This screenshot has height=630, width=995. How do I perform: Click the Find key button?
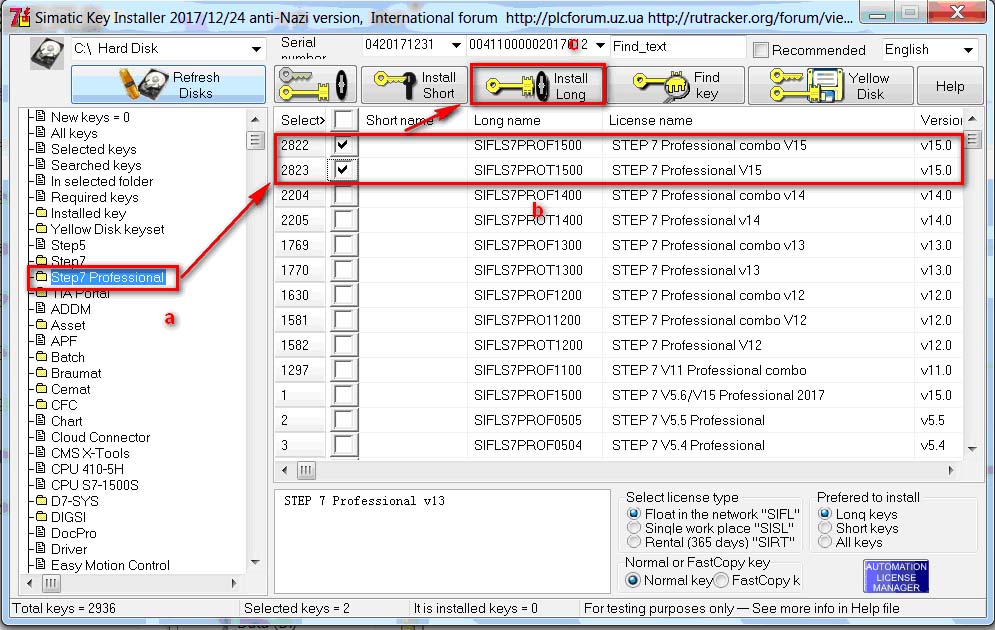pos(676,85)
